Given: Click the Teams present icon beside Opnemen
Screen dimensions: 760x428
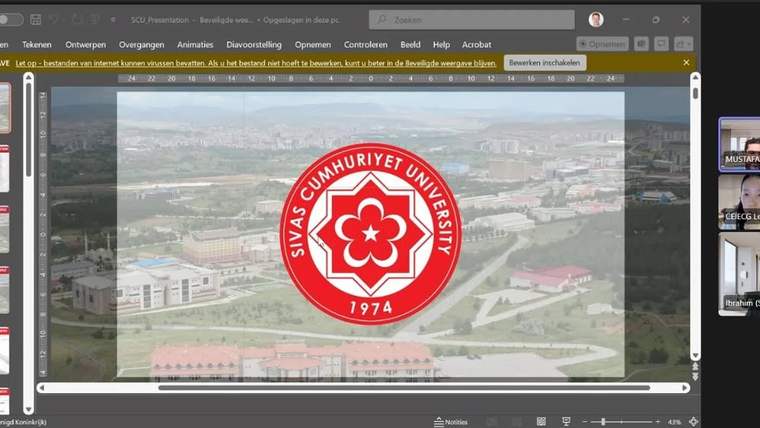Looking at the screenshot, I should coord(641,44).
